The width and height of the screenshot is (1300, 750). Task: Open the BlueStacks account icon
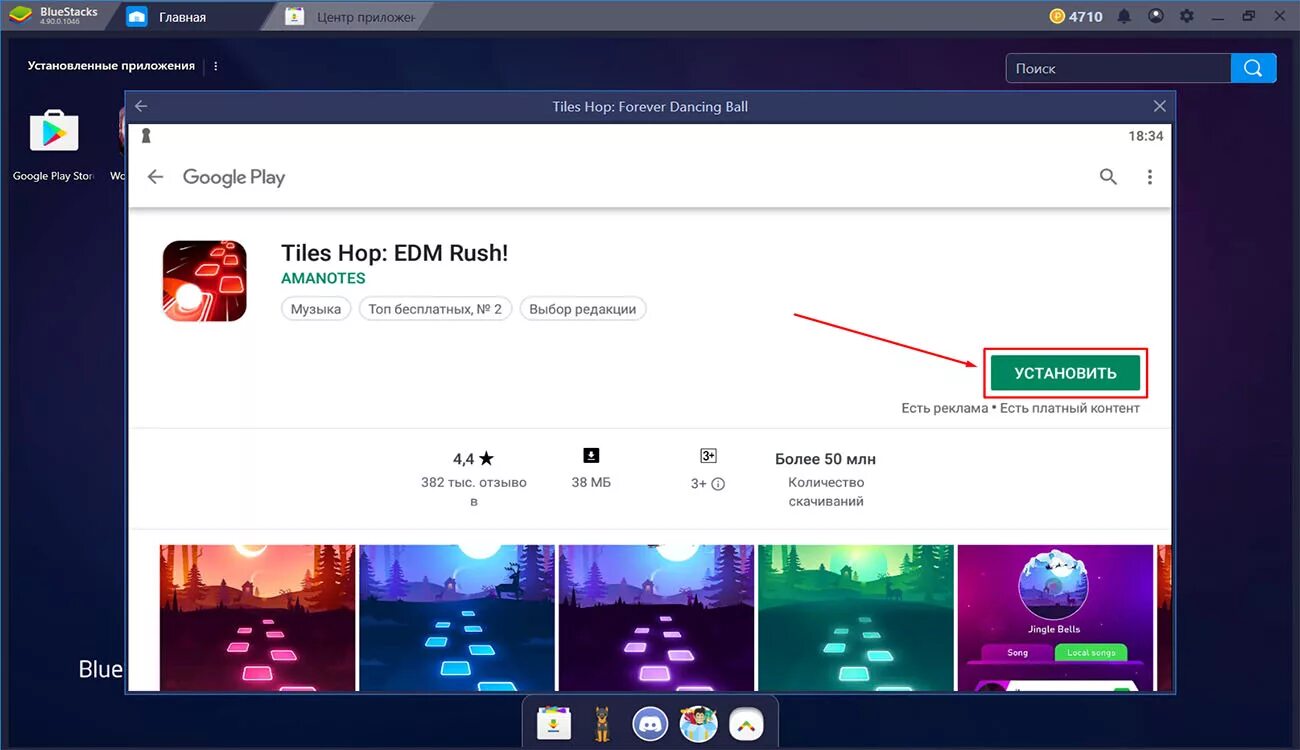(x=1156, y=17)
